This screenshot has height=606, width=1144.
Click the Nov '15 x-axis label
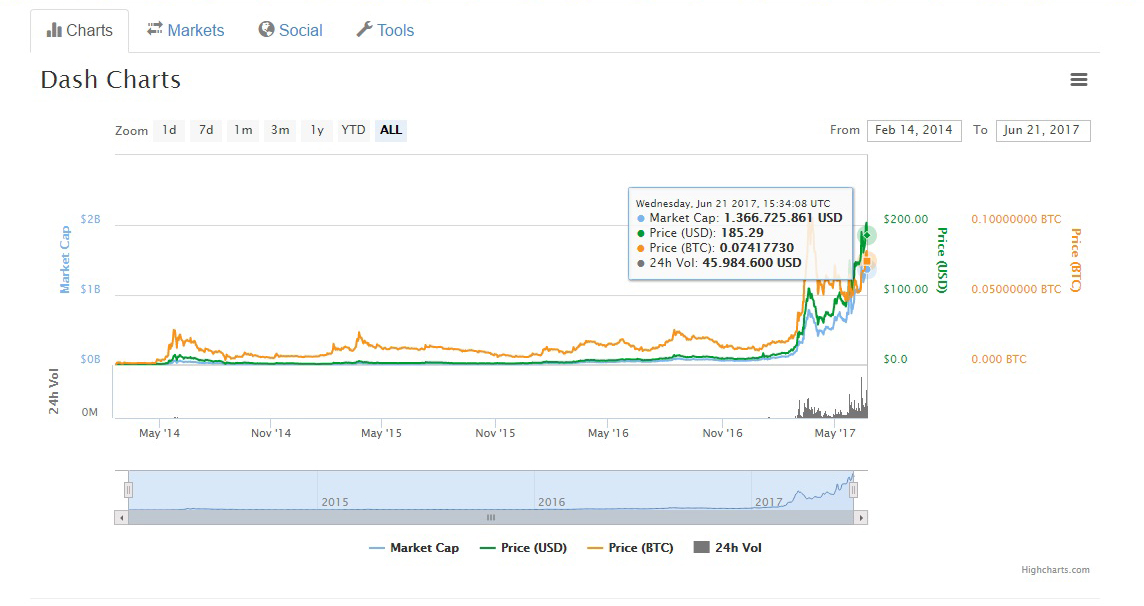pos(495,433)
